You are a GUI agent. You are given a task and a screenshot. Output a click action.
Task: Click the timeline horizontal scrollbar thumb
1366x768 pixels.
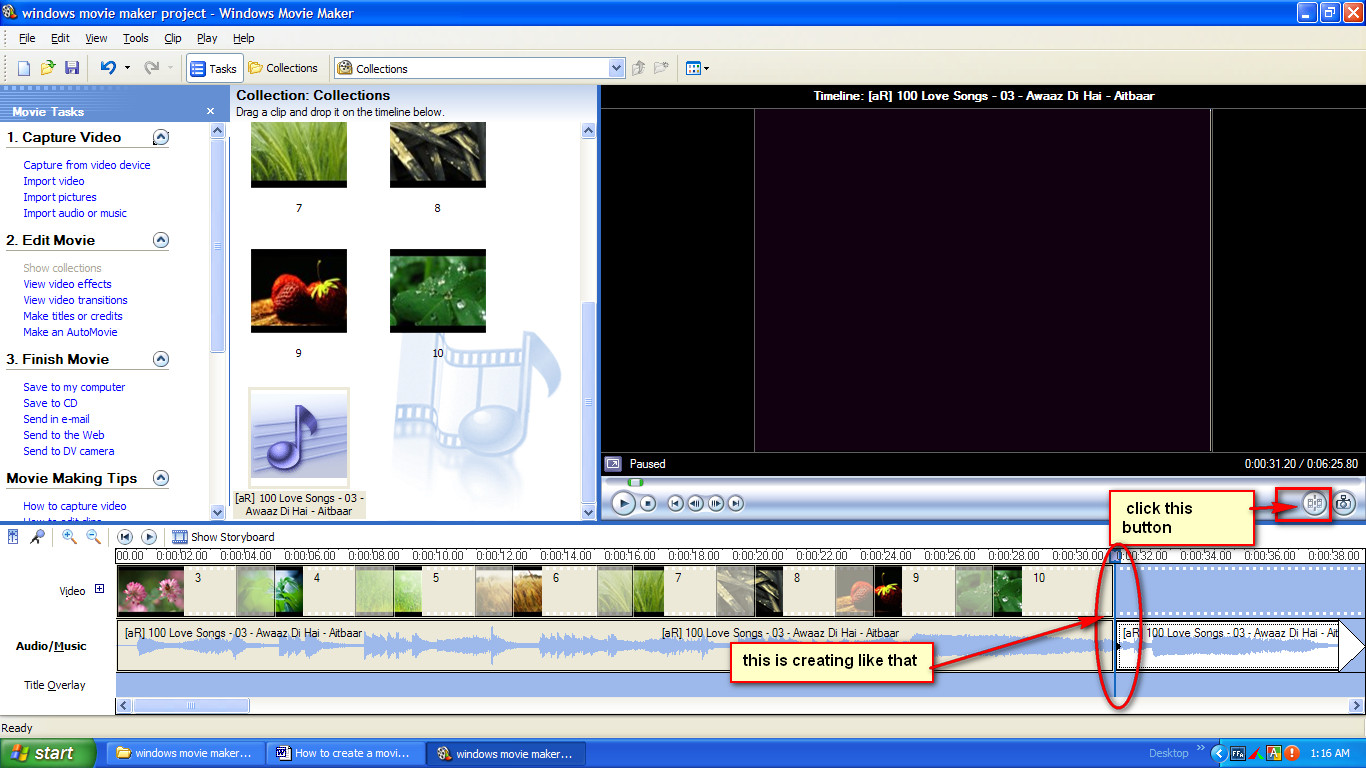point(191,706)
